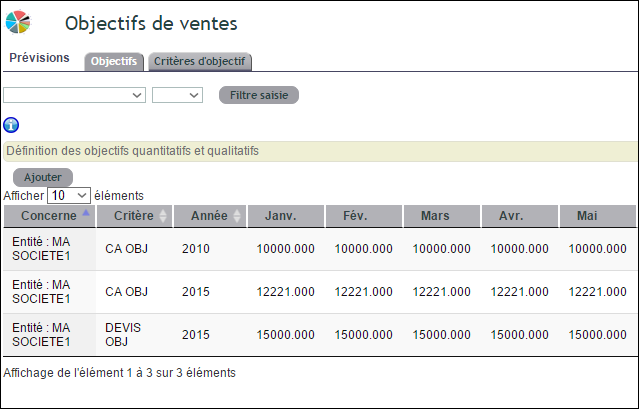The height and width of the screenshot is (409, 639).
Task: Click the Affichage de l'élément status text
Action: point(119,373)
